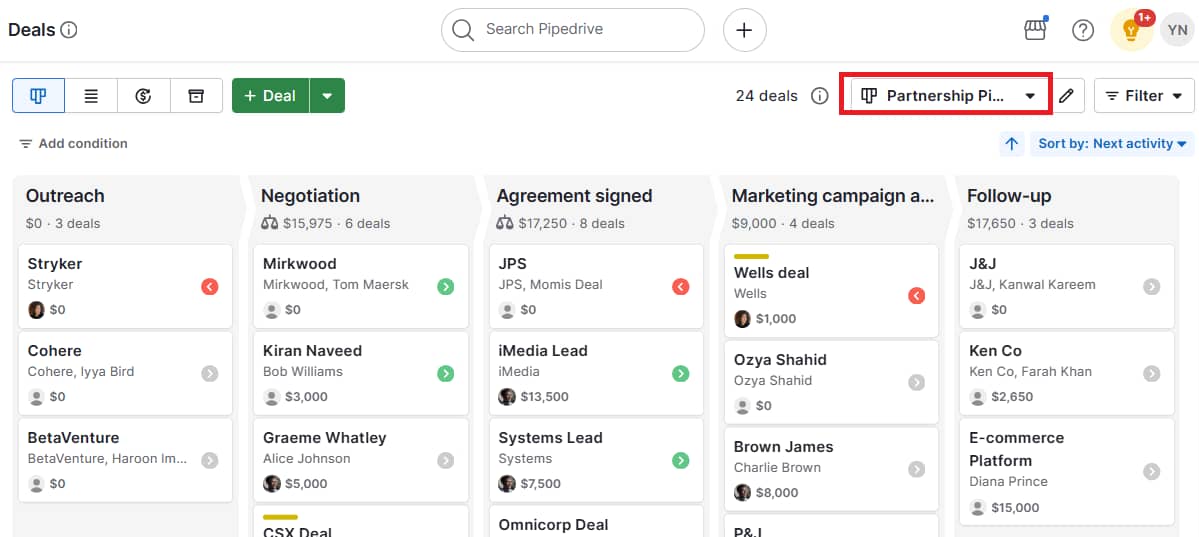Click Add condition
This screenshot has height=537, width=1199.
point(73,144)
